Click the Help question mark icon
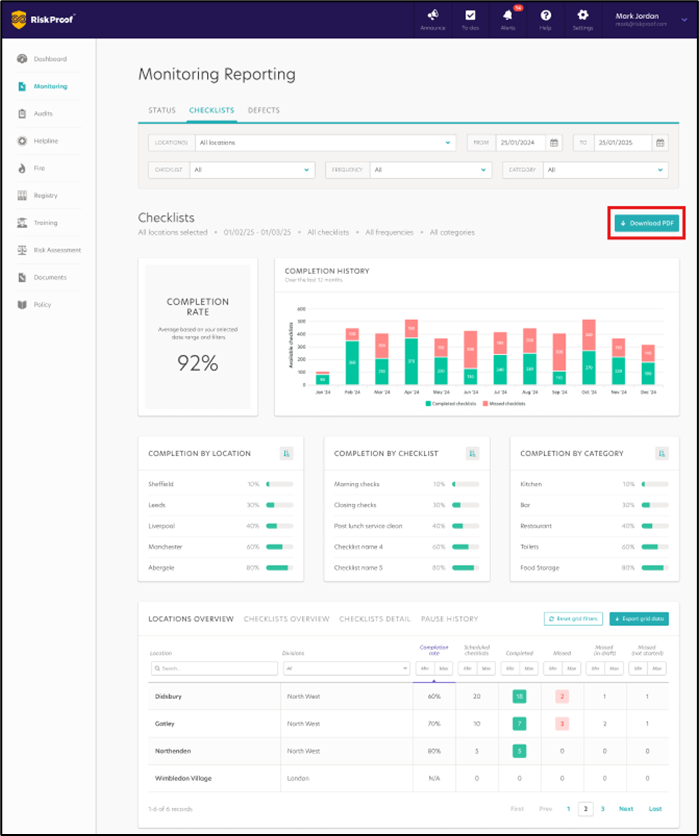 pos(545,18)
